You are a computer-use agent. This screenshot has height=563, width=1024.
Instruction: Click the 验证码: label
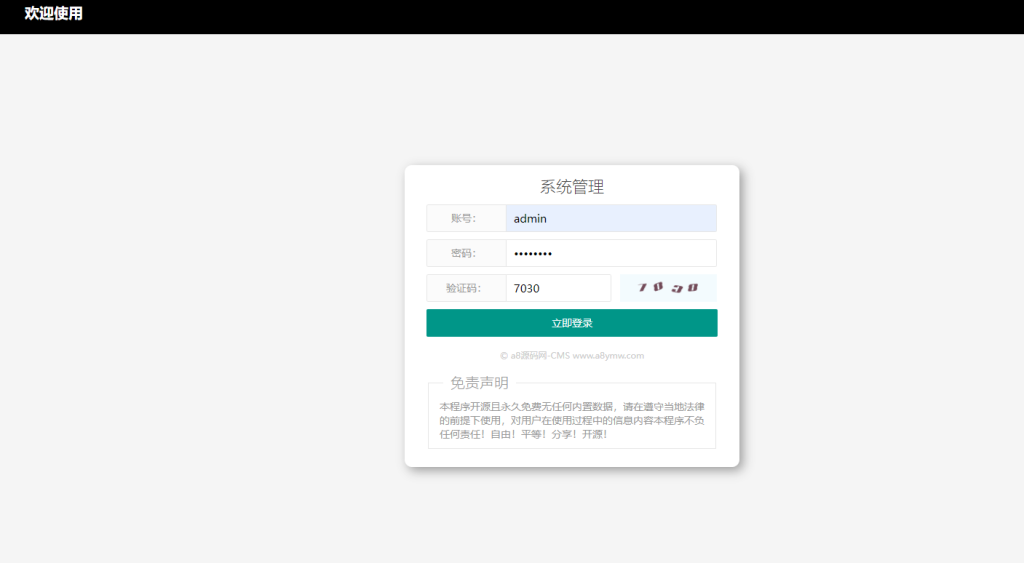(466, 288)
